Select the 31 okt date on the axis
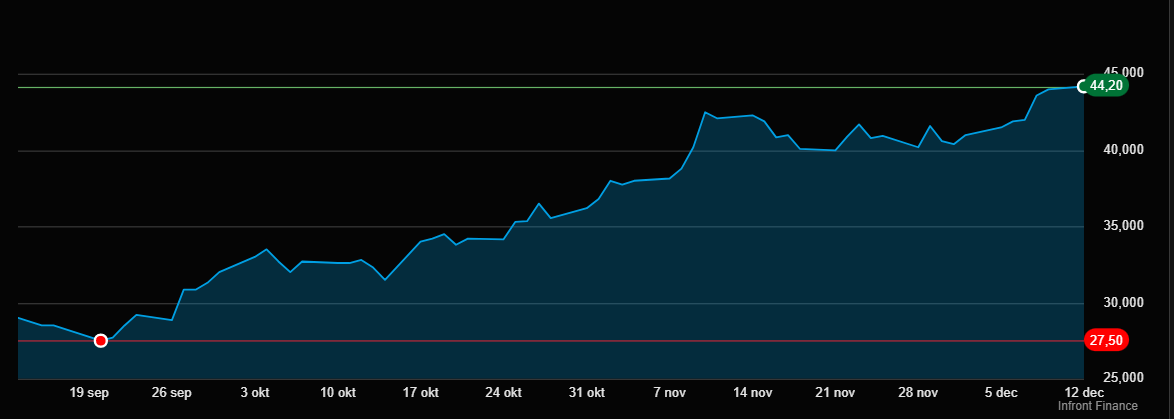This screenshot has width=1174, height=419. [587, 392]
